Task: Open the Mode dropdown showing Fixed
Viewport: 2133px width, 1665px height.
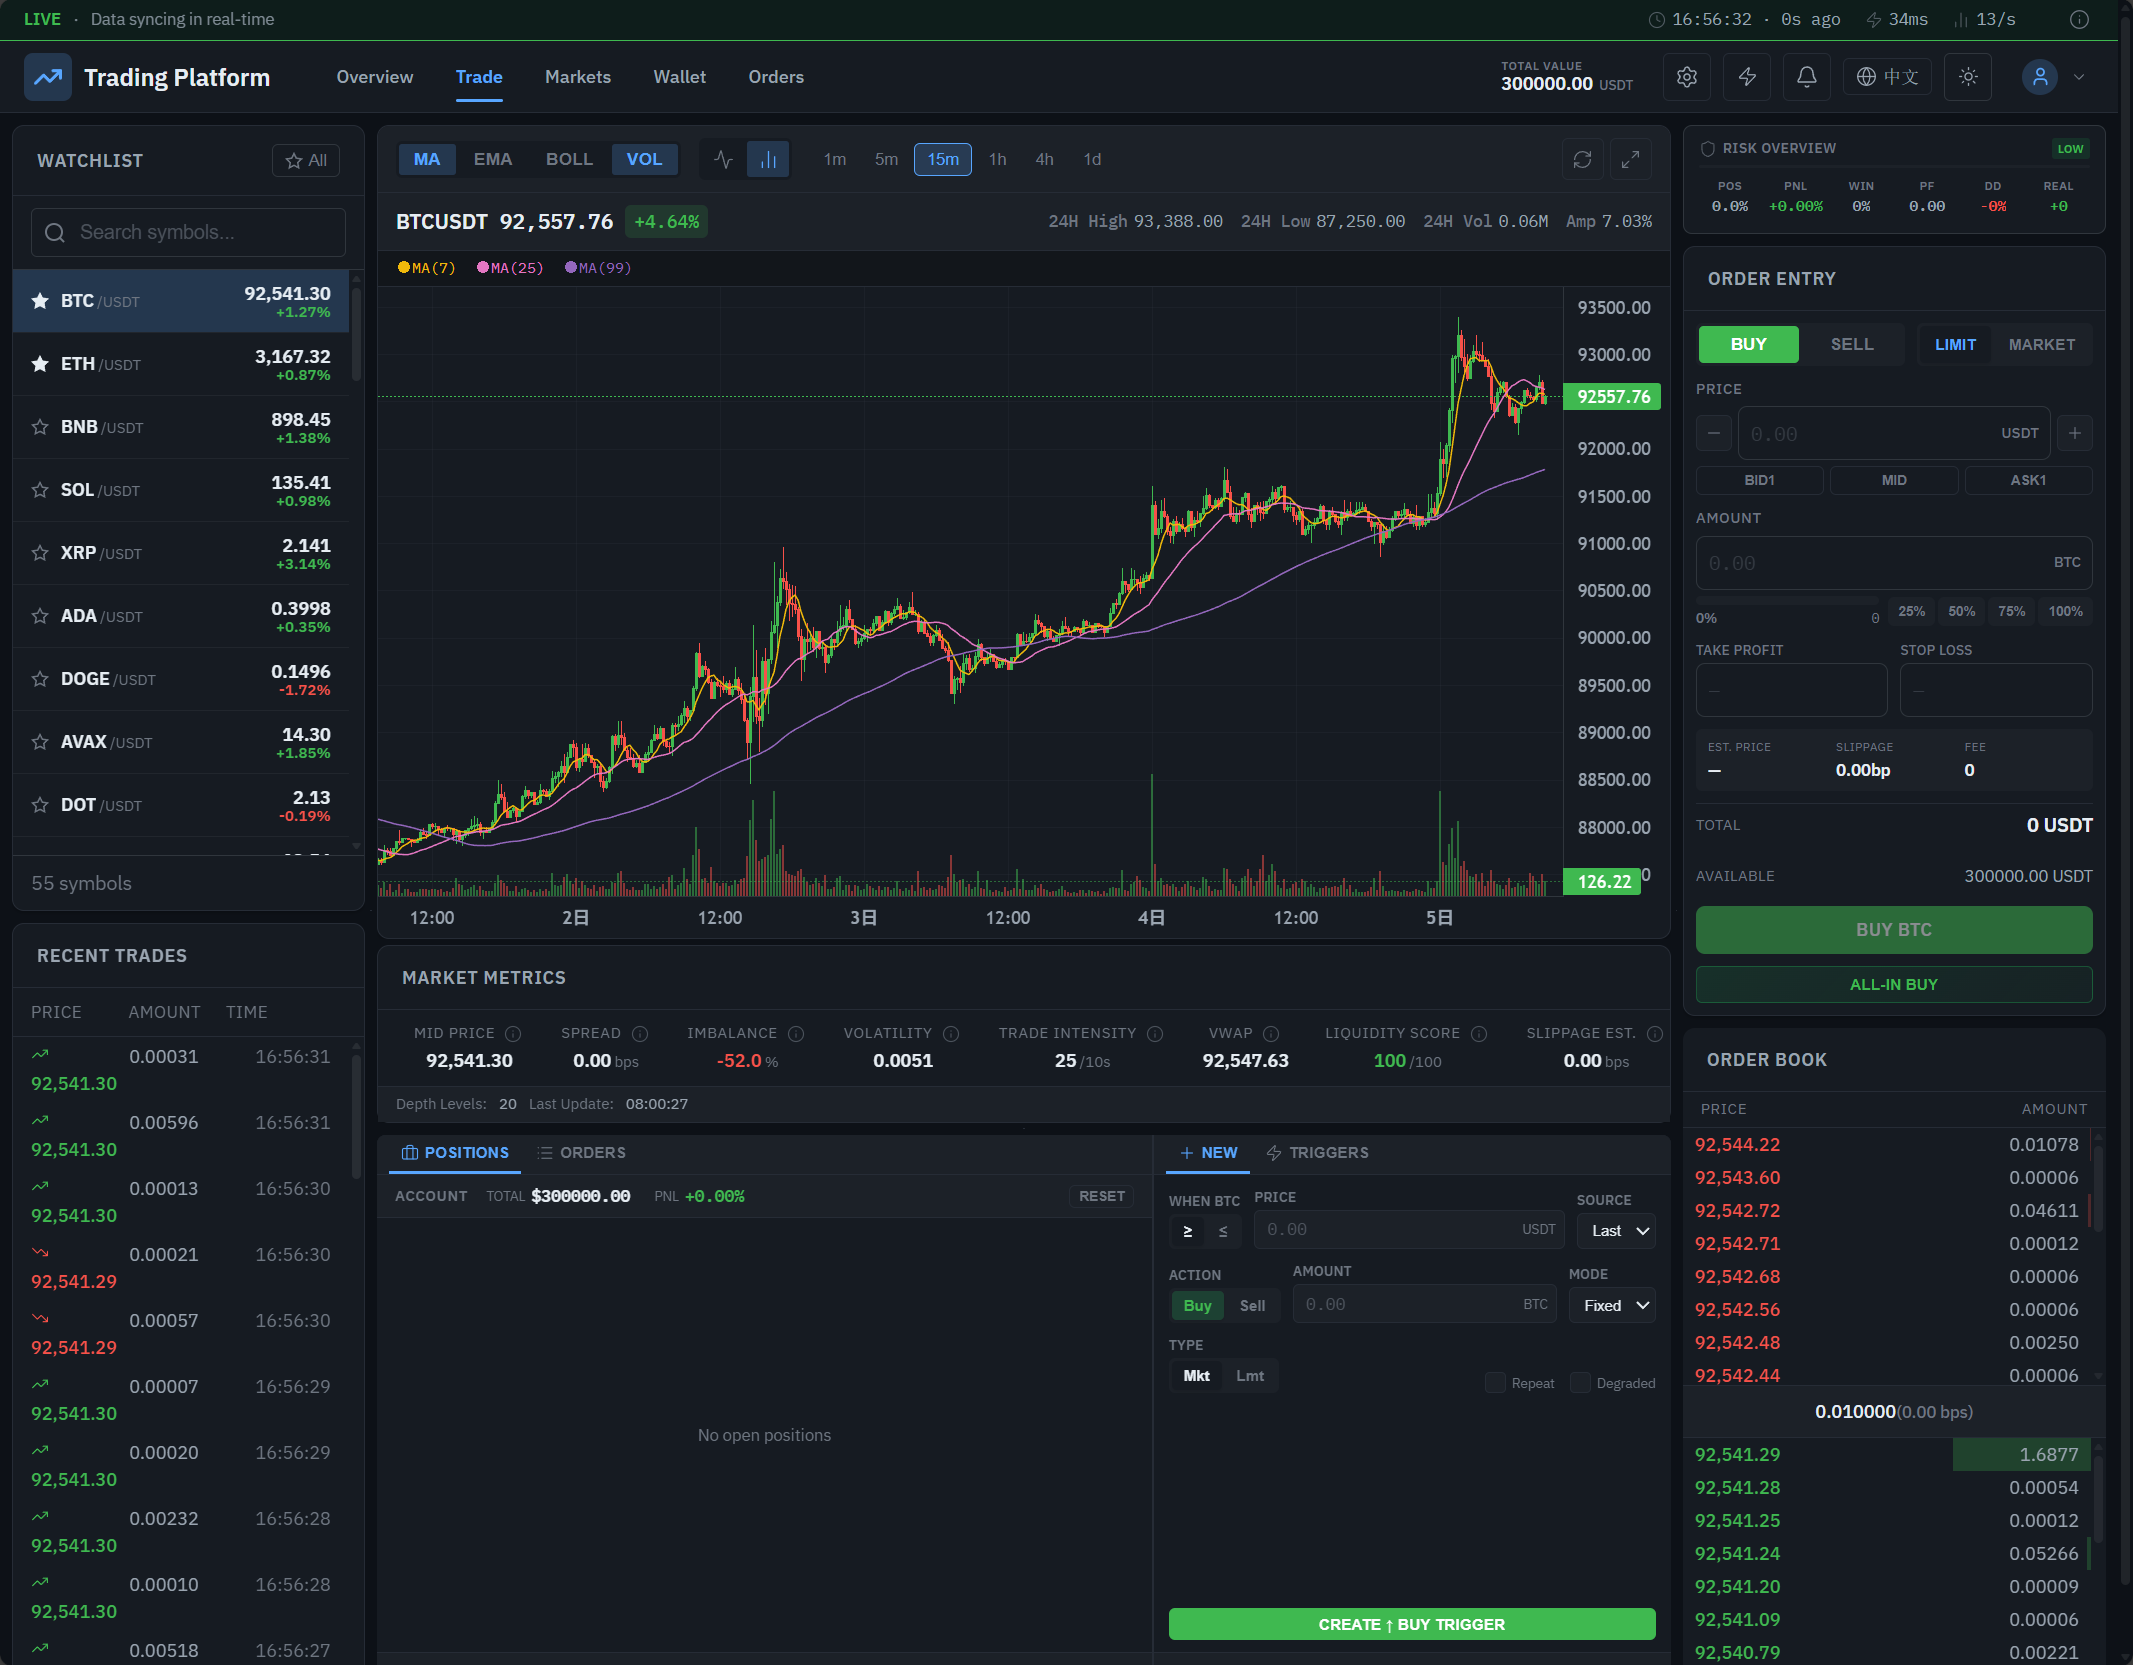Action: [1612, 1306]
